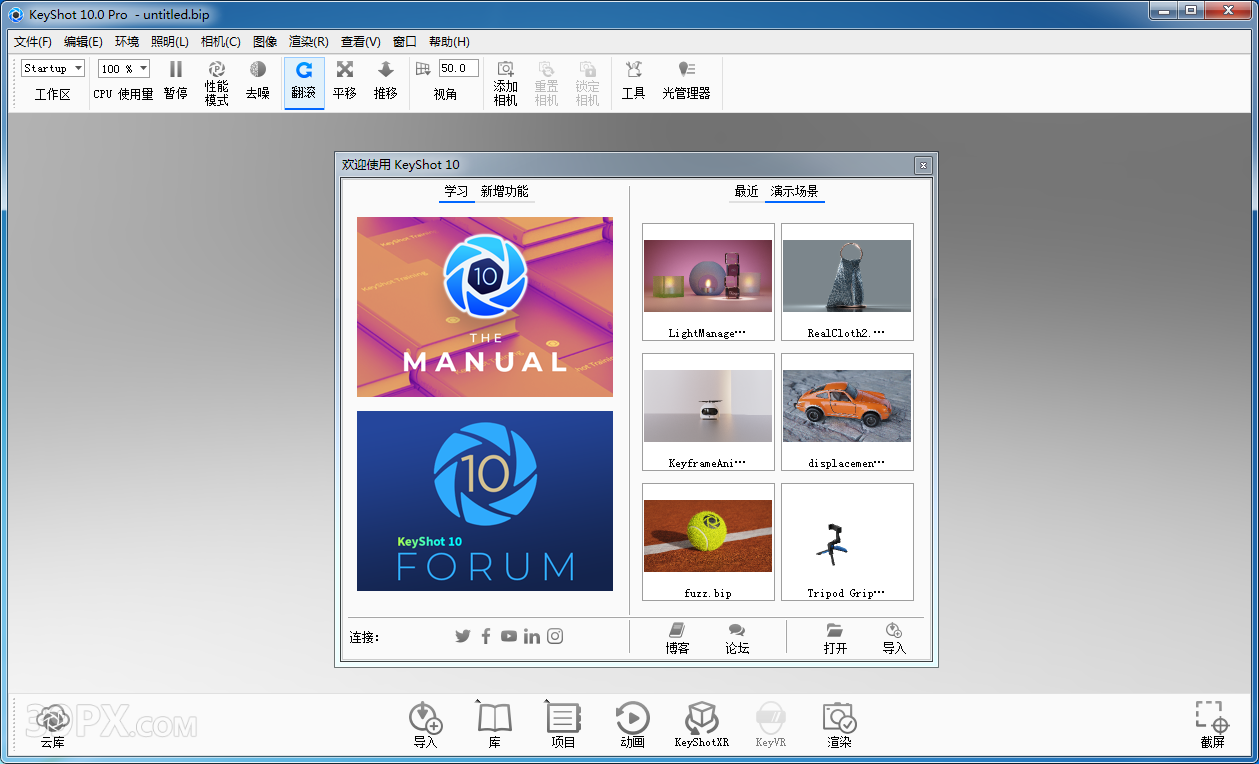Open the CPU usage percentage dropdown

pyautogui.click(x=124, y=68)
